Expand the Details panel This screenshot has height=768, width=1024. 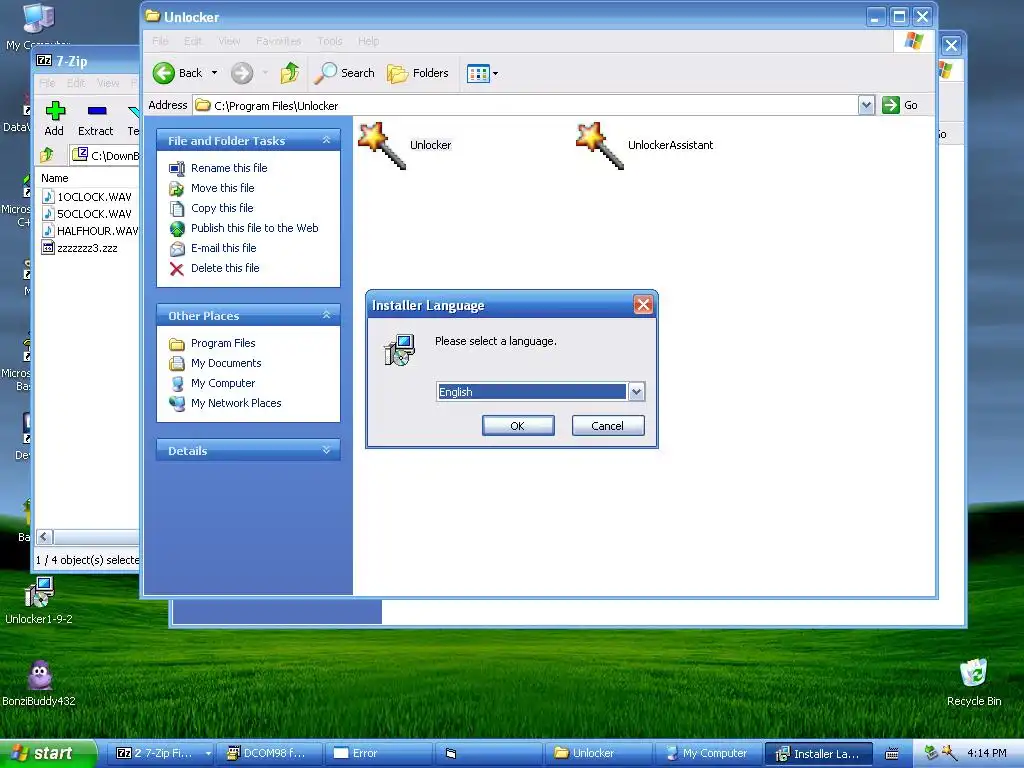327,451
